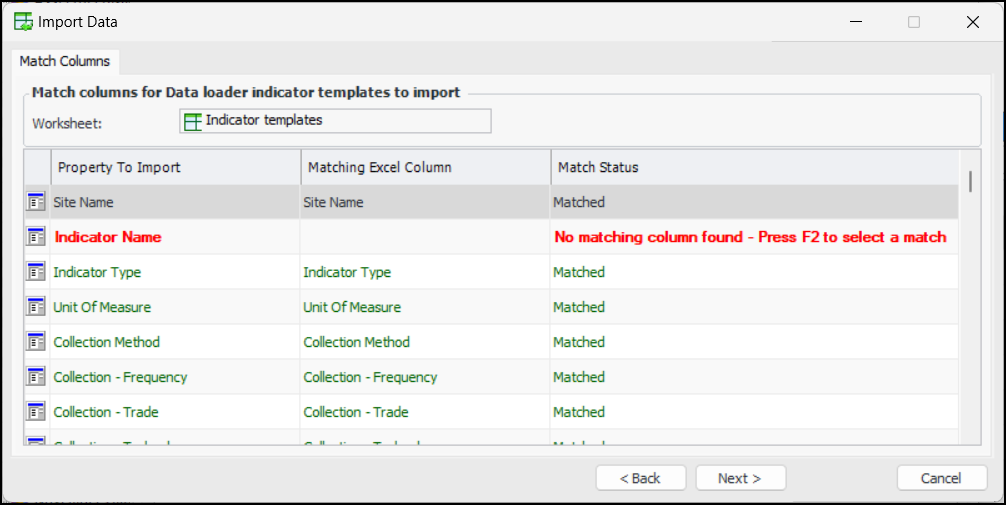The height and width of the screenshot is (505, 1006).
Task: Click the Indicator Type row icon
Action: pos(36,272)
